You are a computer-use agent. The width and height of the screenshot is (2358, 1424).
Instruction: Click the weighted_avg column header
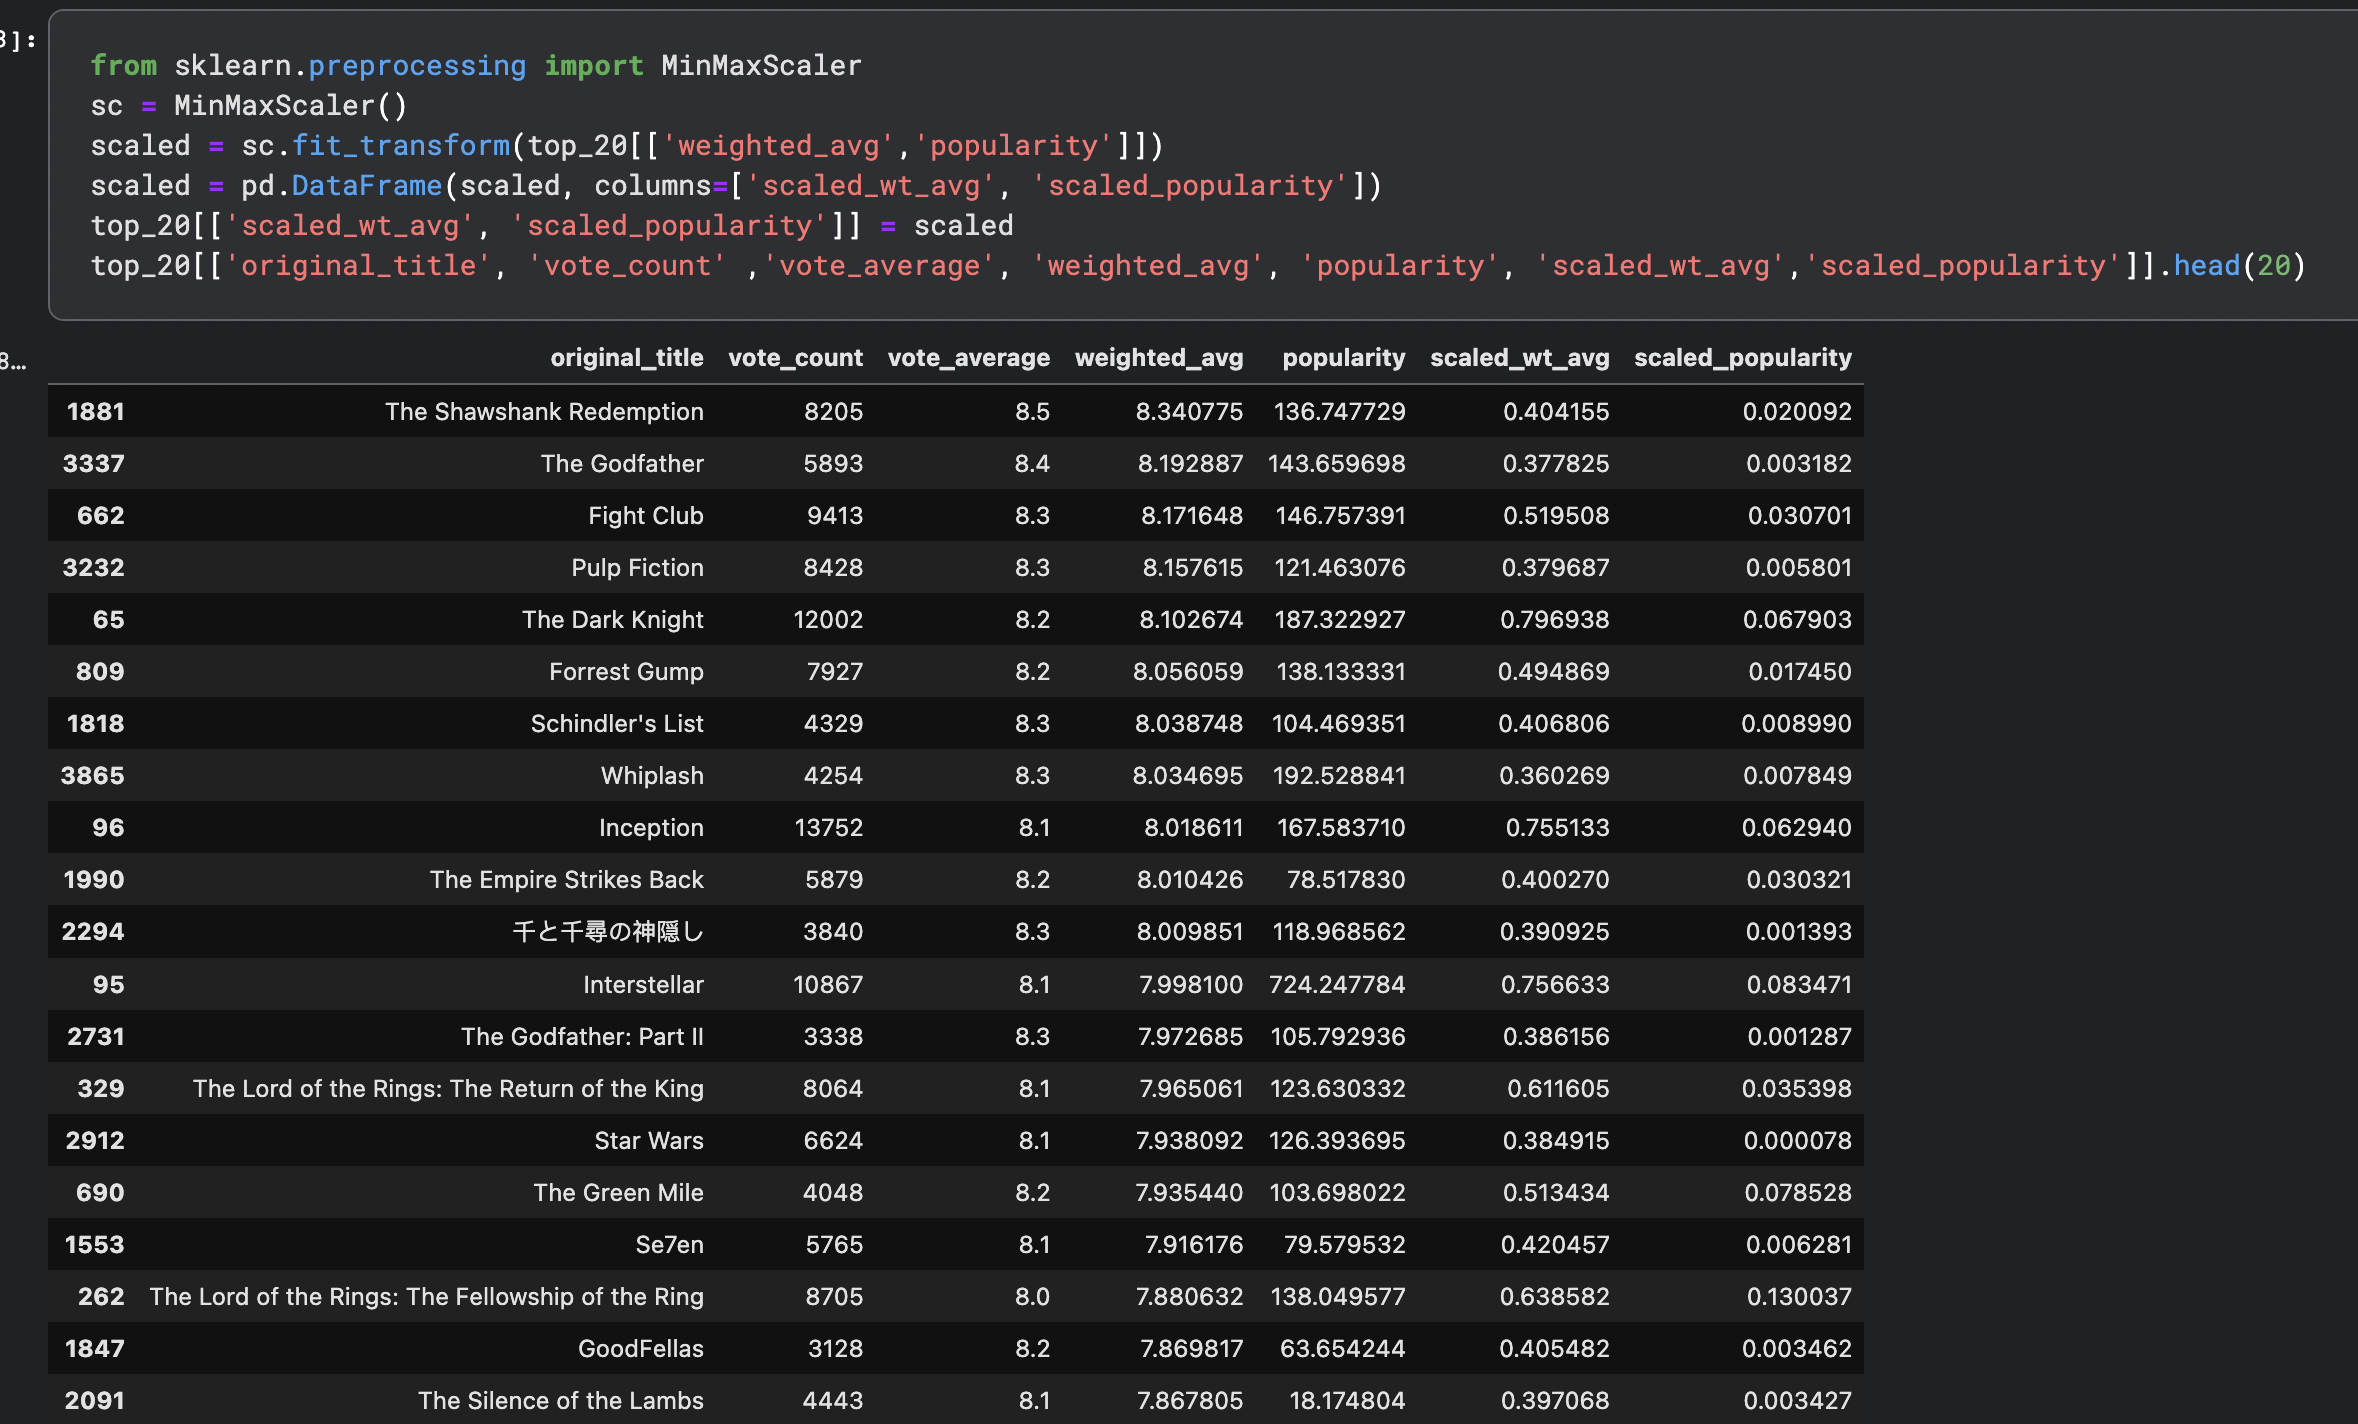click(x=1158, y=358)
